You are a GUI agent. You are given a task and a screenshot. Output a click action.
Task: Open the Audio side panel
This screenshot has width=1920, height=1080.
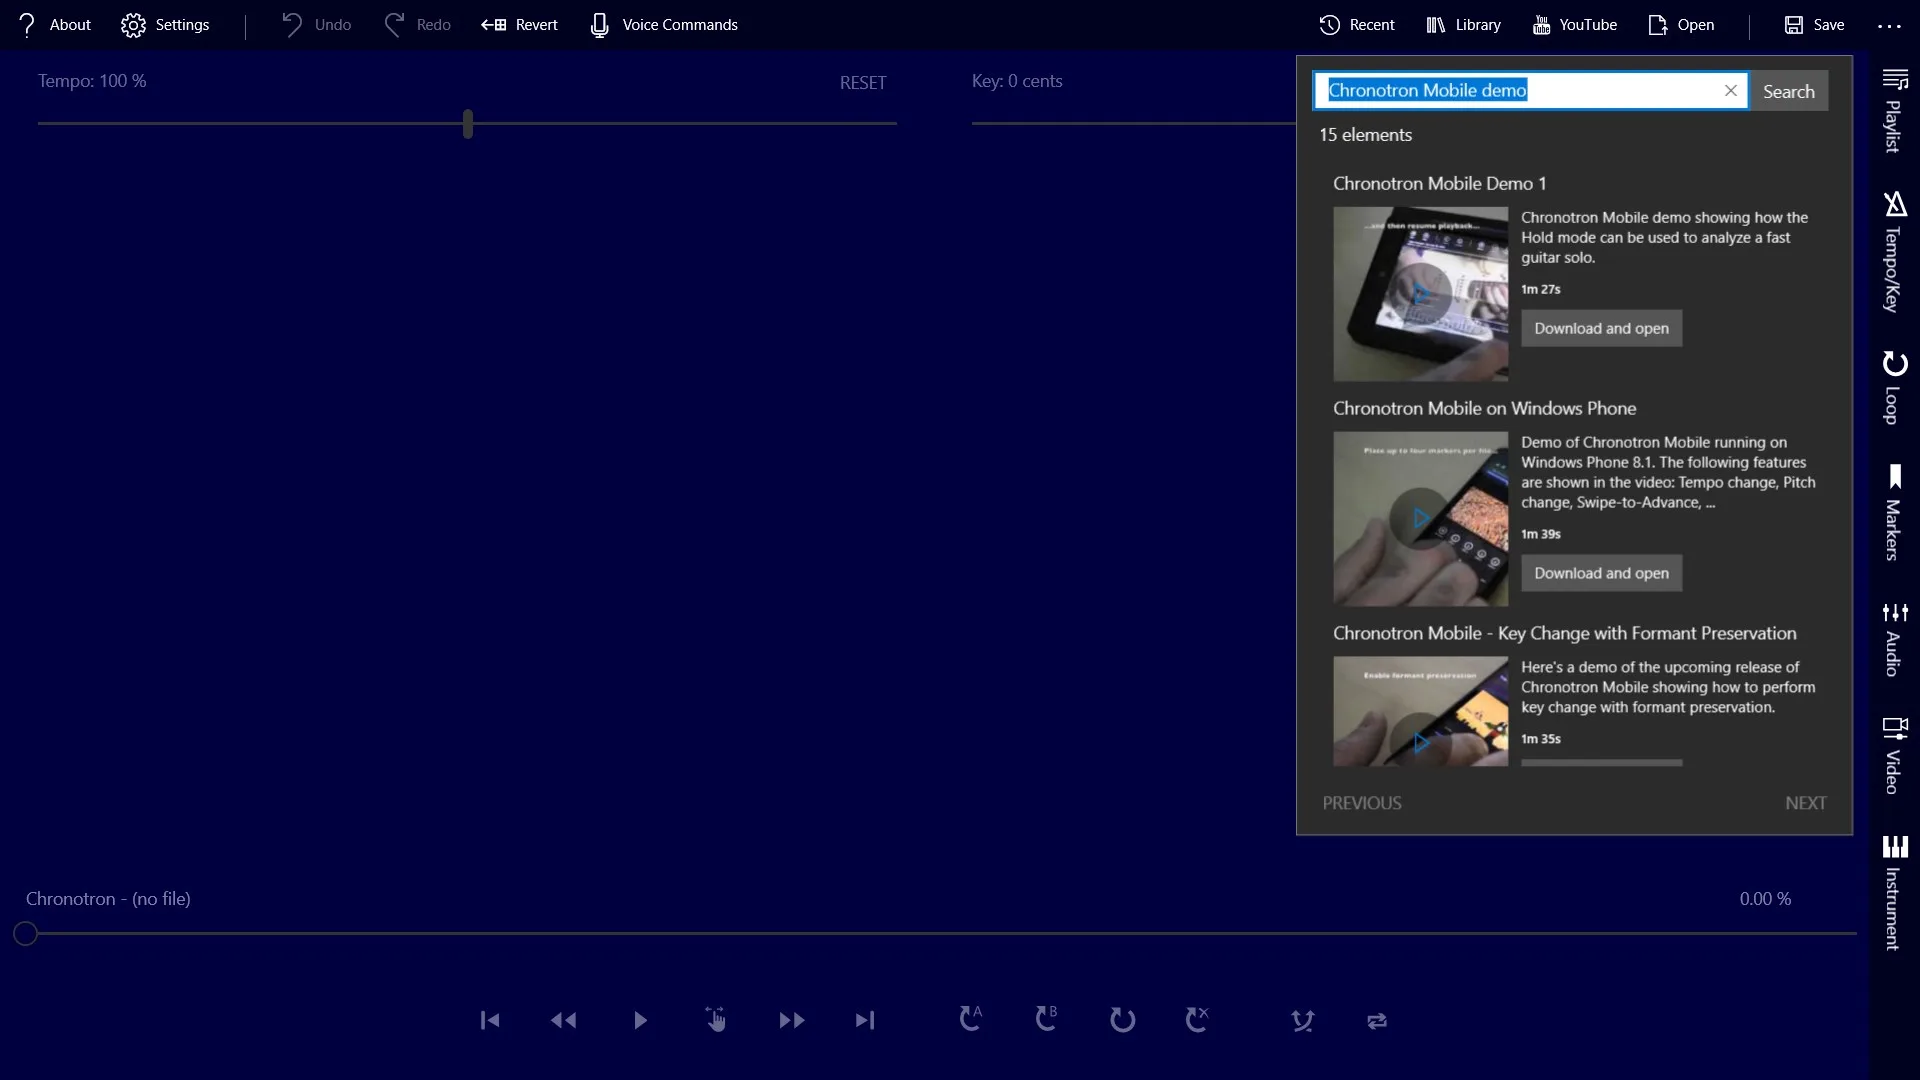click(x=1894, y=640)
